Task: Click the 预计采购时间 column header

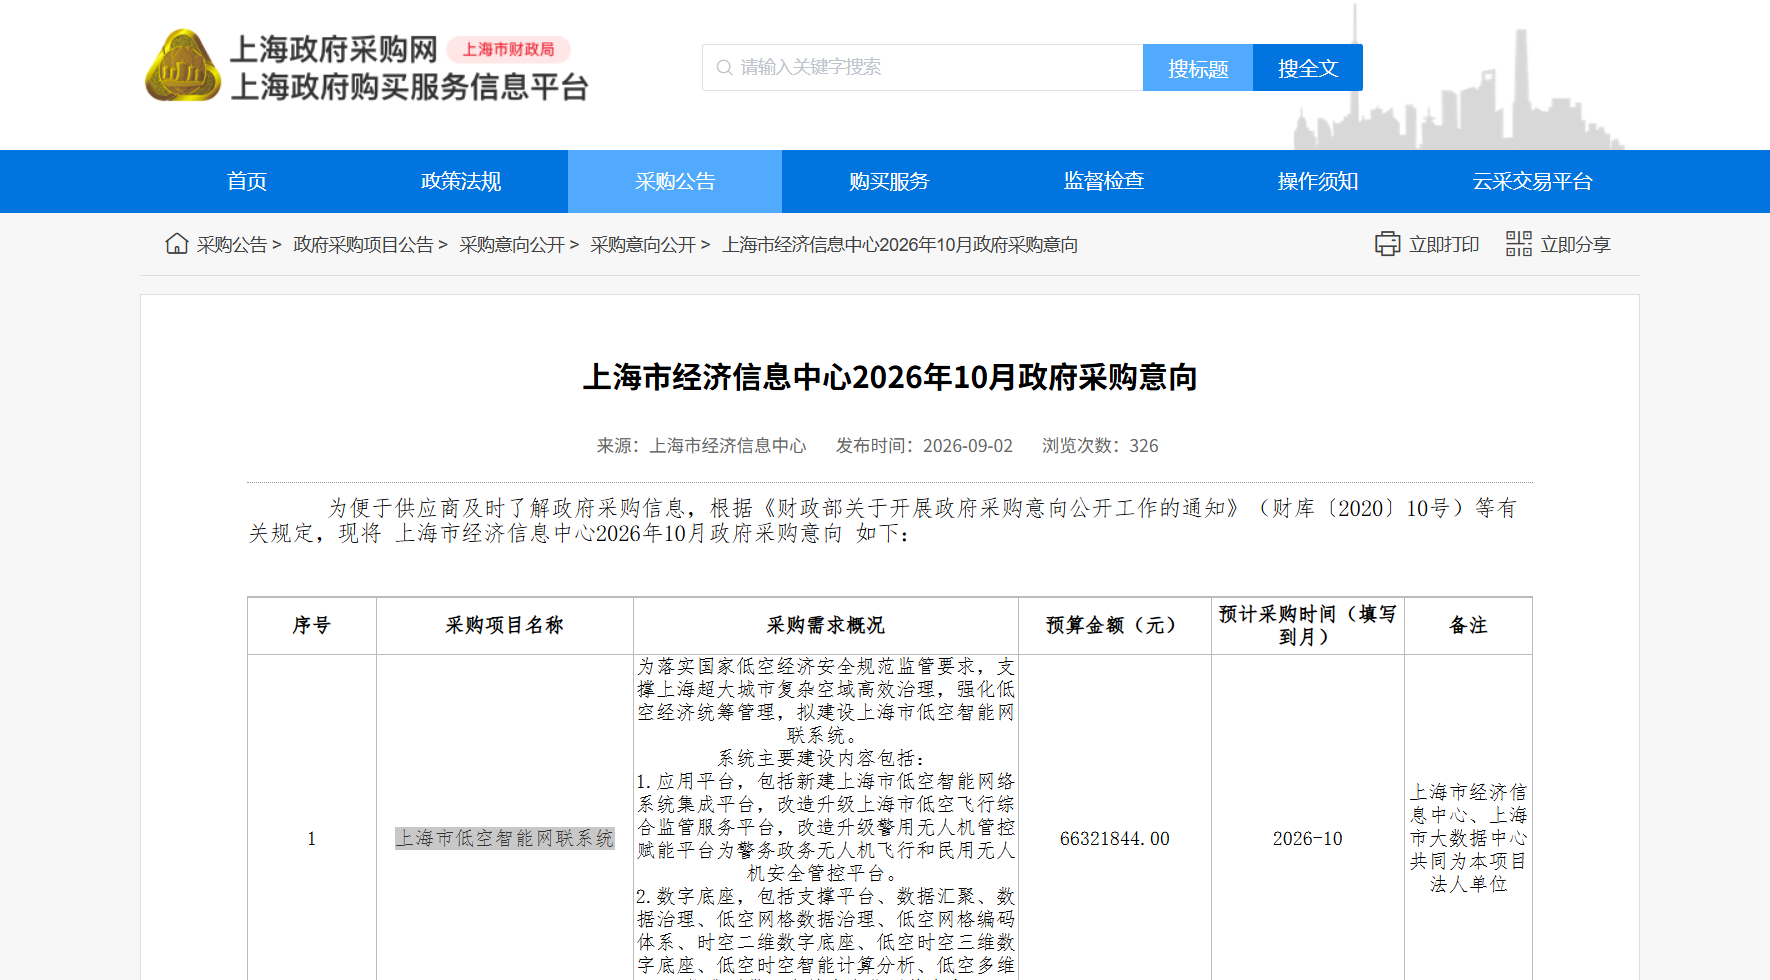Action: [x=1308, y=626]
